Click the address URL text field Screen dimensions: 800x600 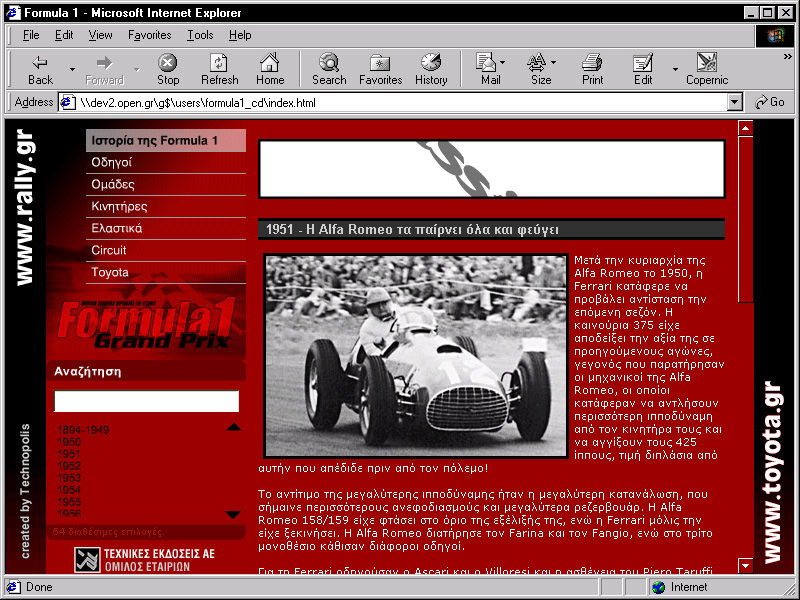tap(402, 103)
